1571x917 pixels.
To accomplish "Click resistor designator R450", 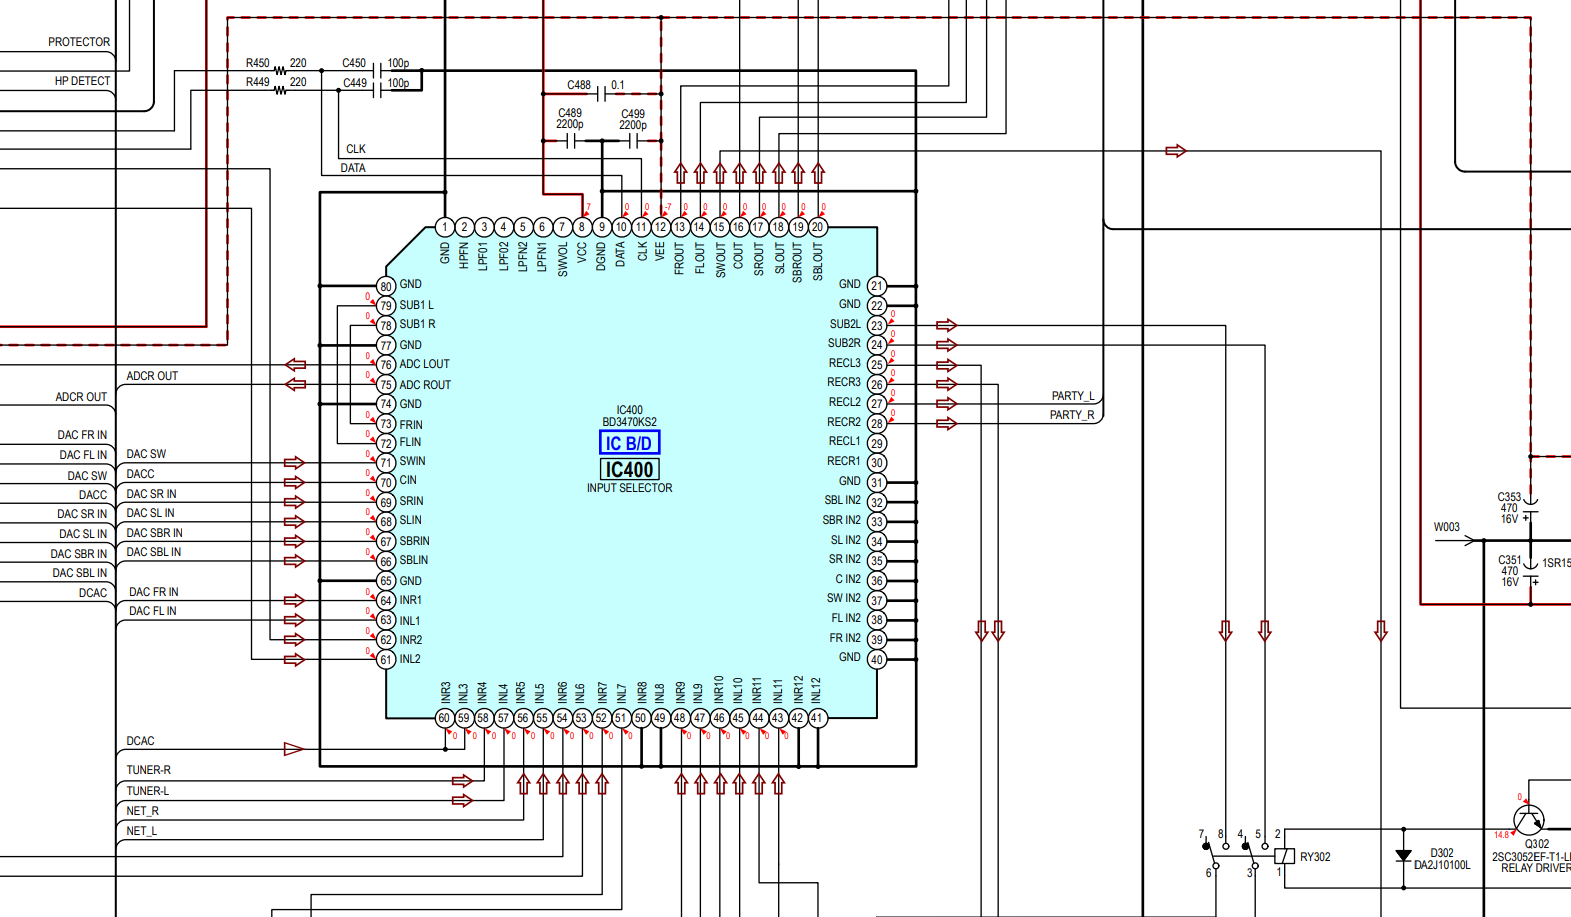I will tap(258, 63).
